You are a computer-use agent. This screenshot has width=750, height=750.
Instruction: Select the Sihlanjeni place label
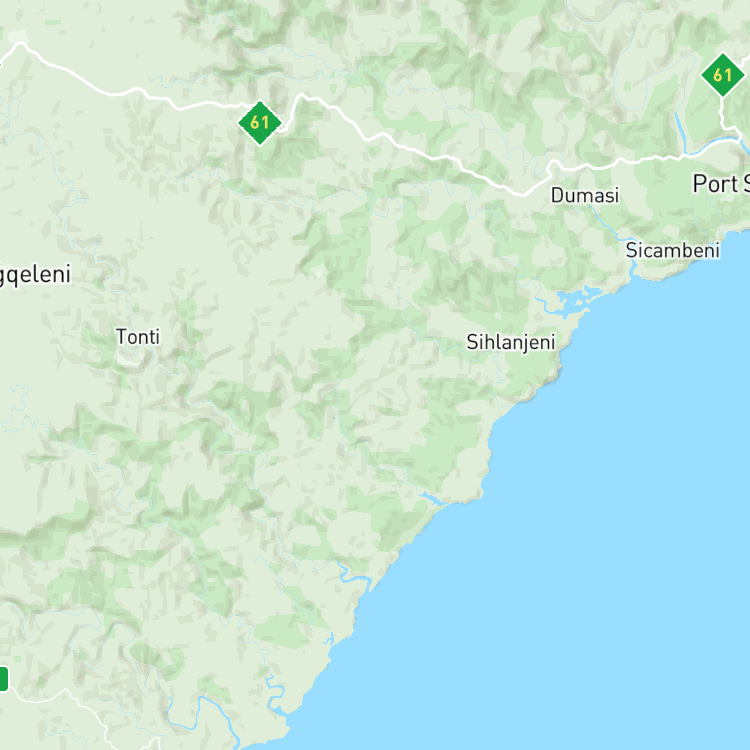pyautogui.click(x=510, y=342)
